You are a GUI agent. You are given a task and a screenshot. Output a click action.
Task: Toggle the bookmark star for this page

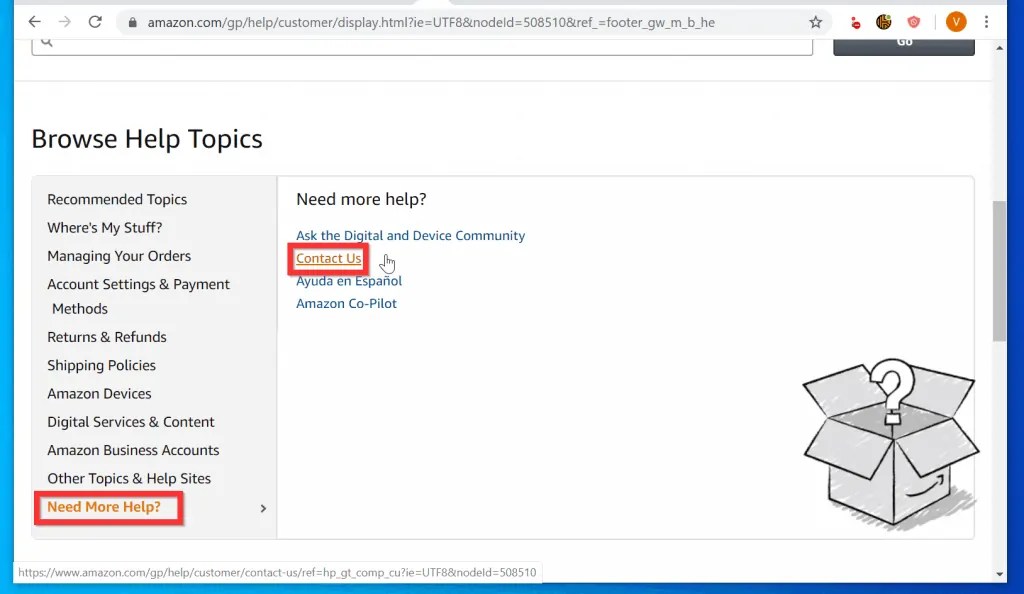pyautogui.click(x=815, y=20)
